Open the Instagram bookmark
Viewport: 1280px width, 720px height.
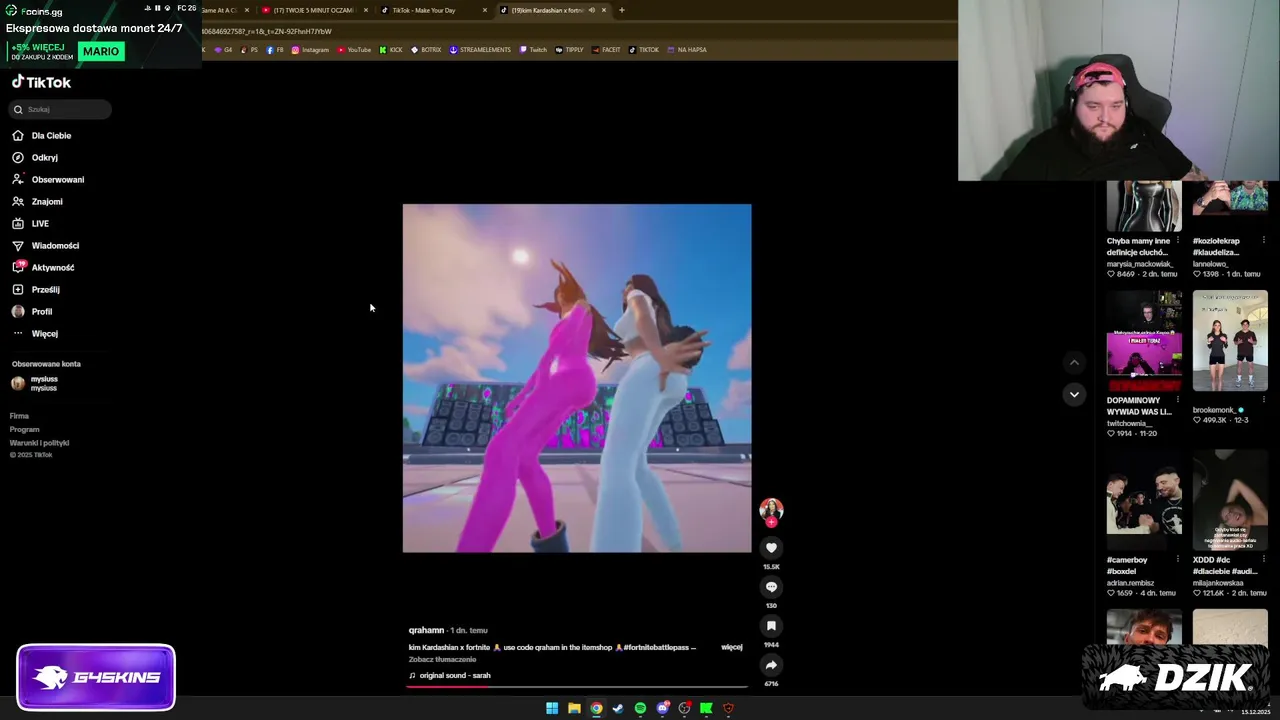[x=310, y=49]
